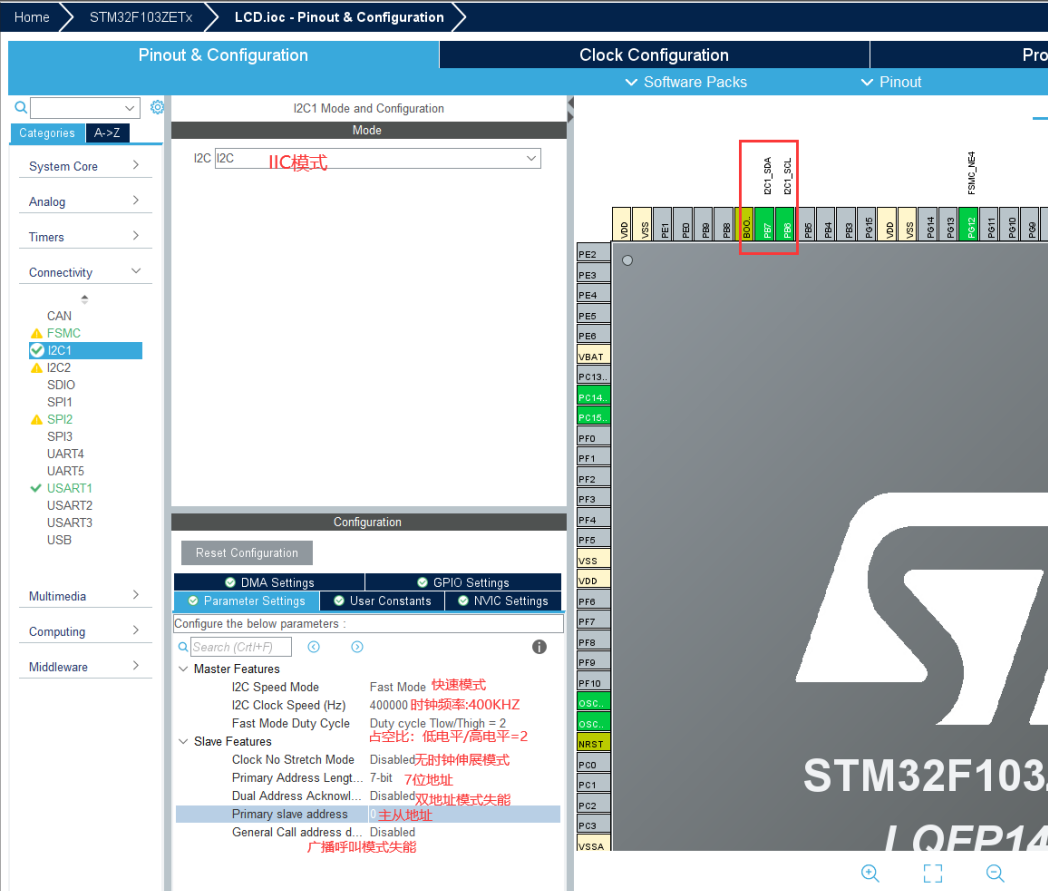The height and width of the screenshot is (891, 1048).
Task: Open the Parameter Settings tab
Action: click(x=247, y=601)
